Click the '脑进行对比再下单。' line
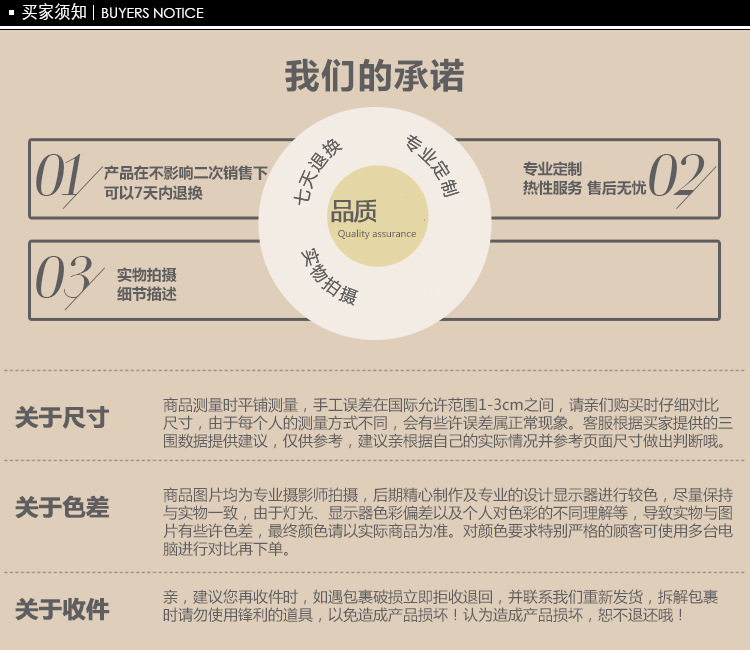 click(x=227, y=549)
